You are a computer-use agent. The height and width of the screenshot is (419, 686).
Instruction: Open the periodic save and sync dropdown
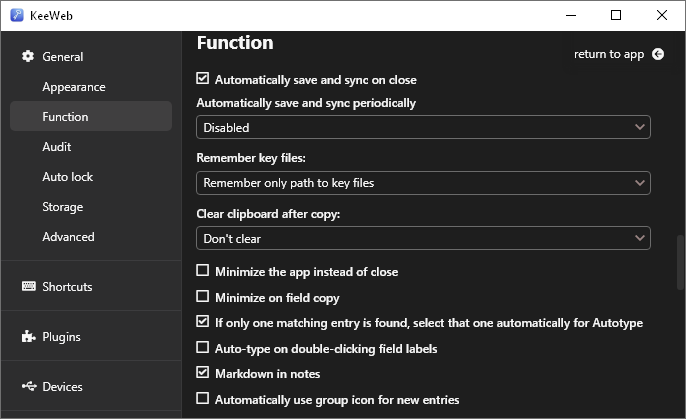click(423, 127)
